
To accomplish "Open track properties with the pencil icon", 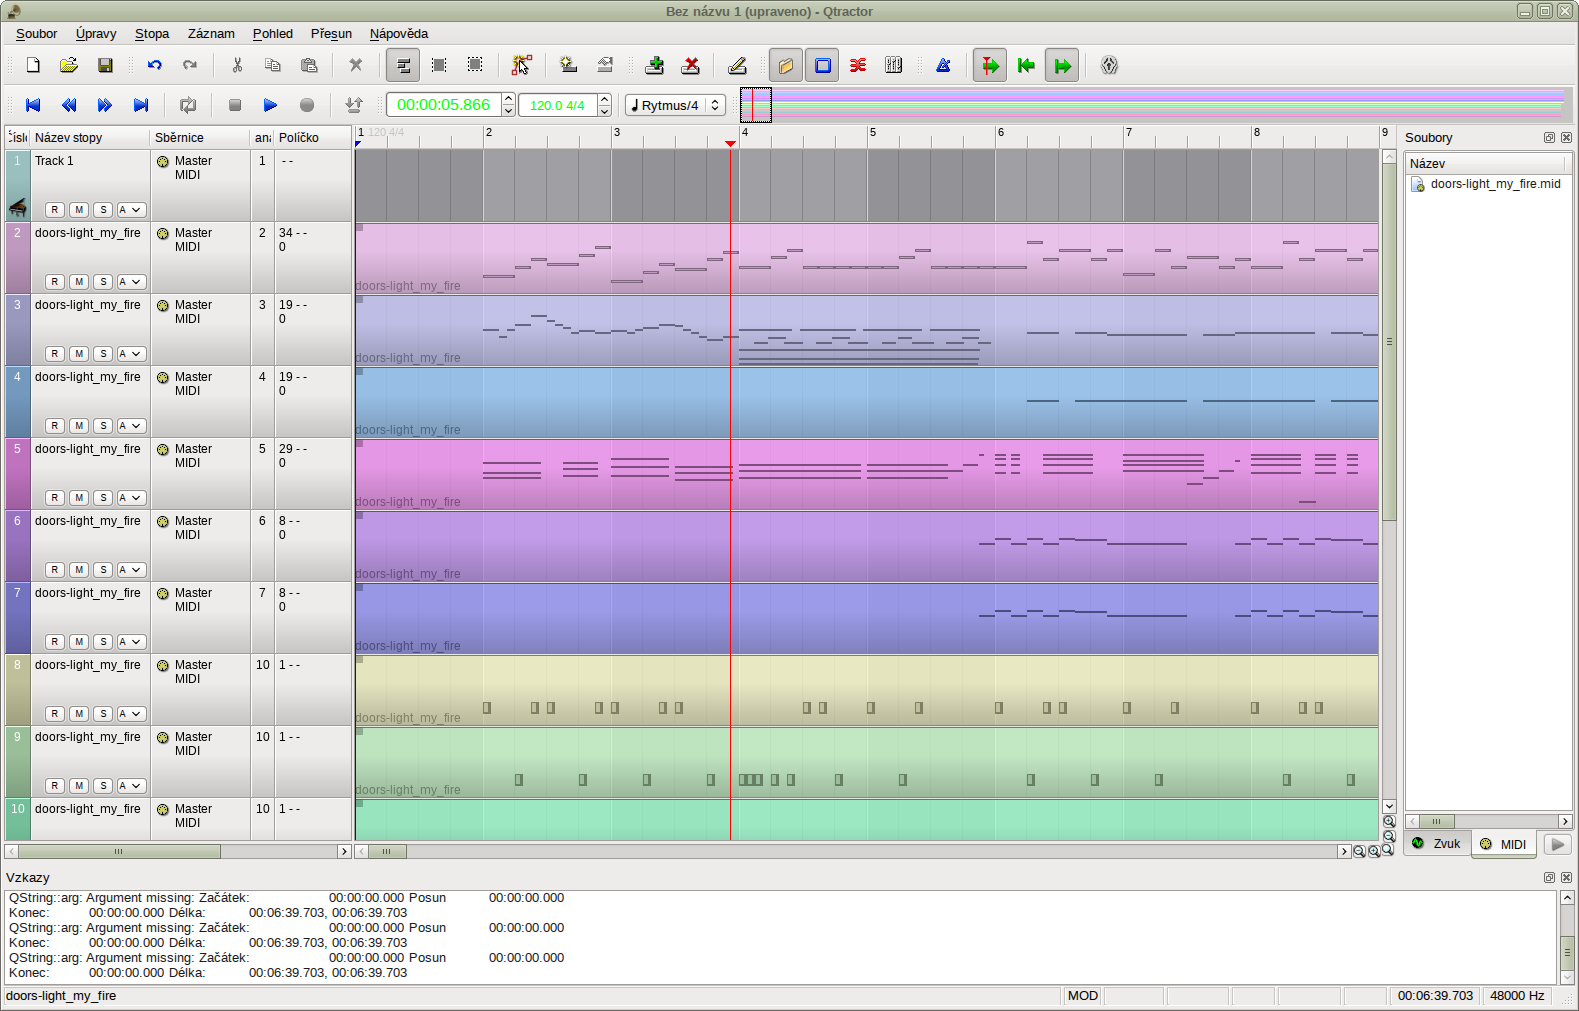I will click(737, 65).
